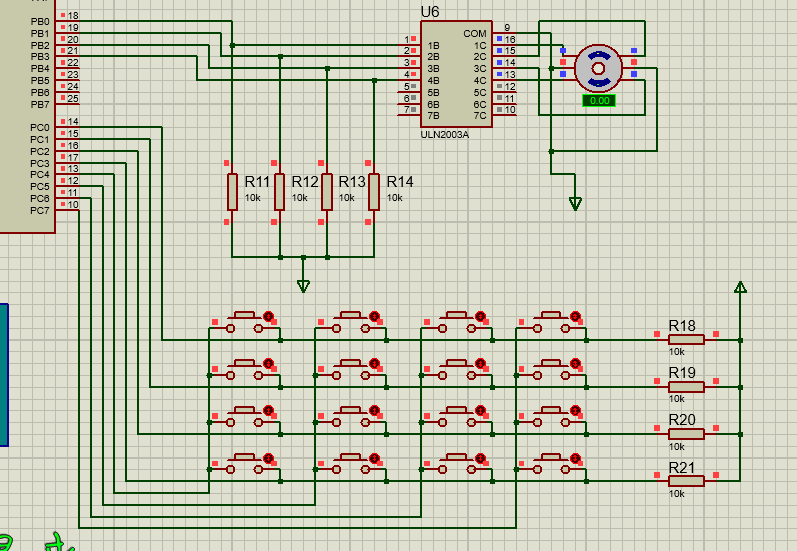This screenshot has width=797, height=551.
Task: Click the PC7 pin label
Action: [x=40, y=210]
